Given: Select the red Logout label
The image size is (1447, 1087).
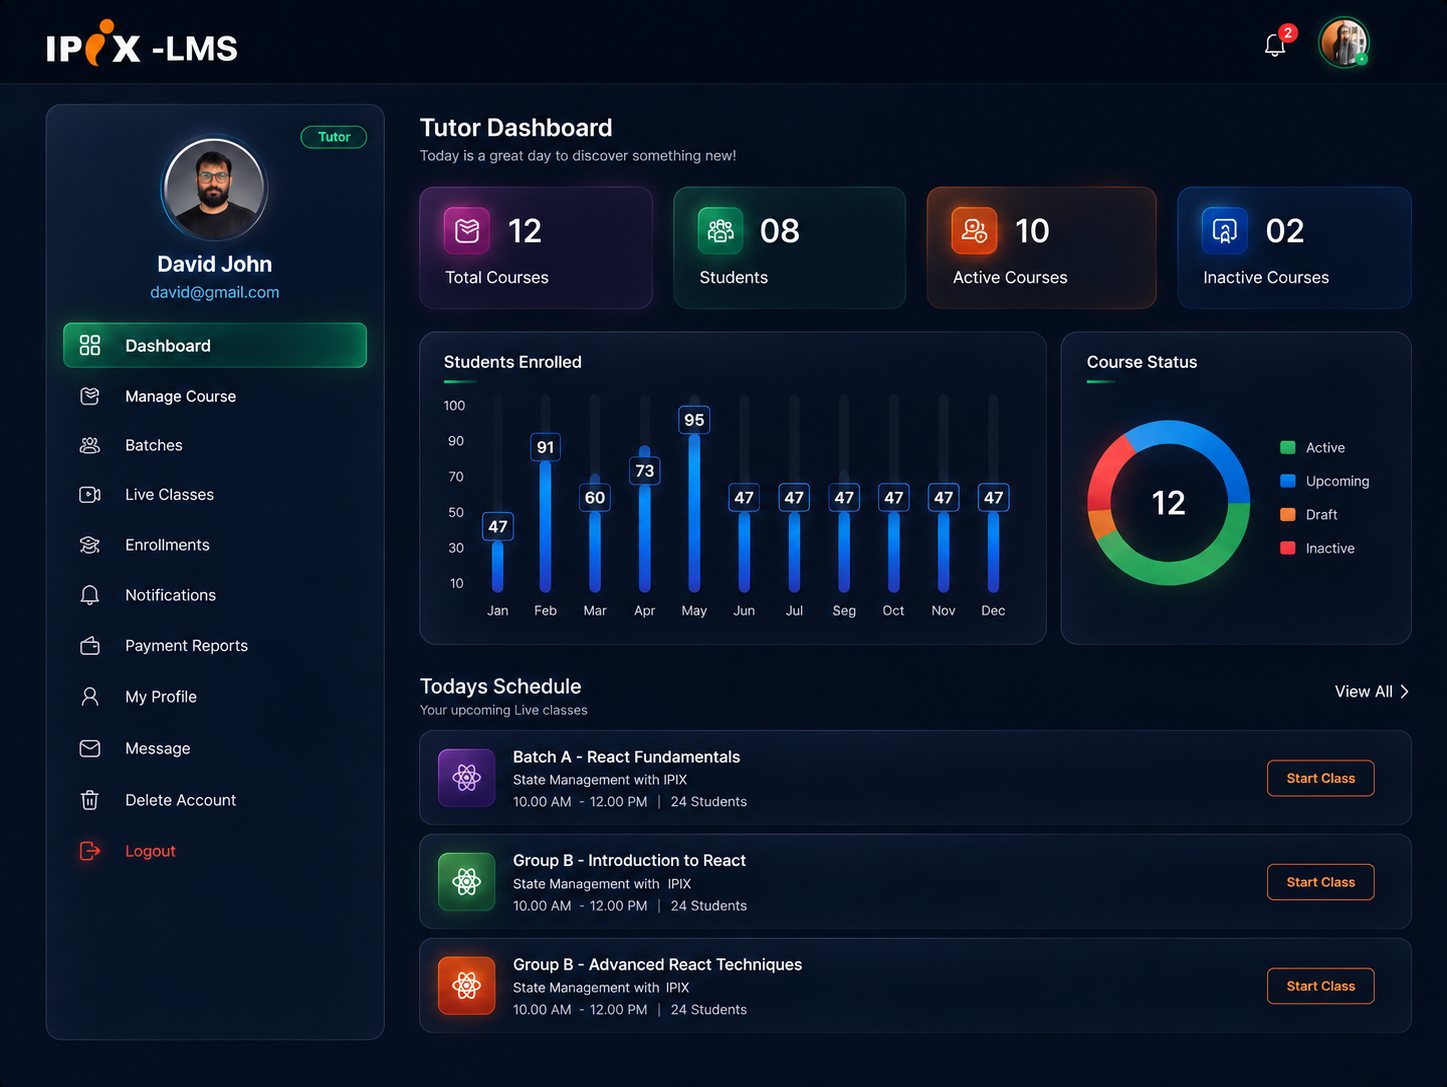Looking at the screenshot, I should point(150,851).
